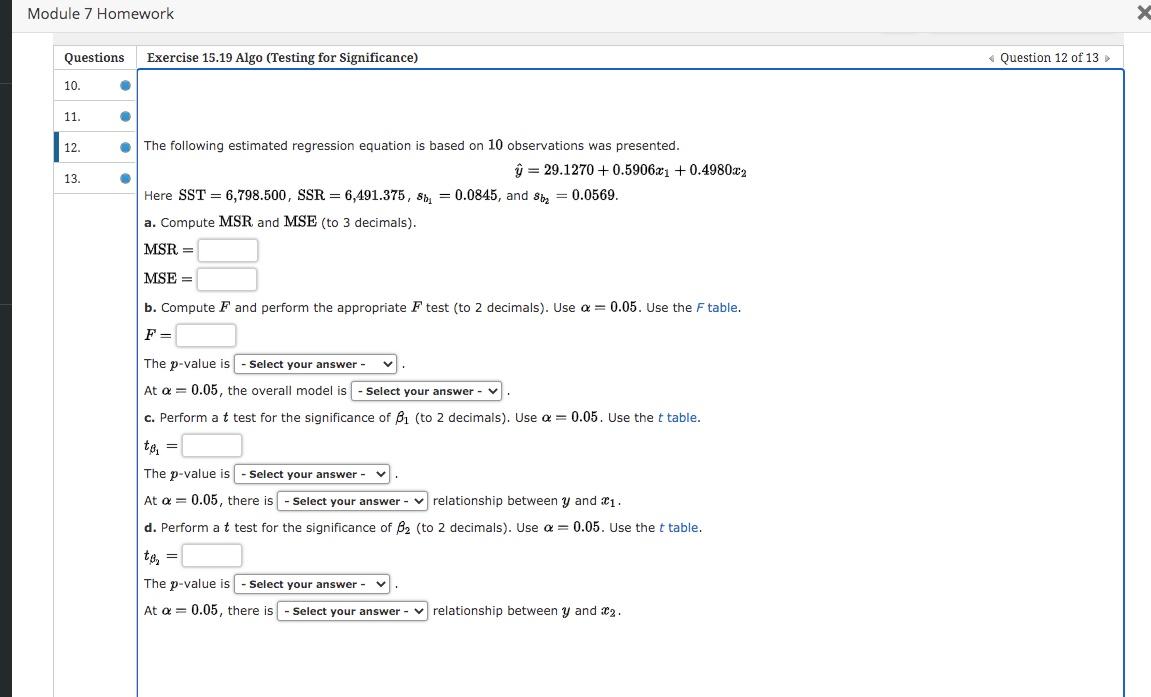This screenshot has width=1151, height=697.
Task: Open the relationship dropdown for y and x1
Action: click(x=352, y=500)
